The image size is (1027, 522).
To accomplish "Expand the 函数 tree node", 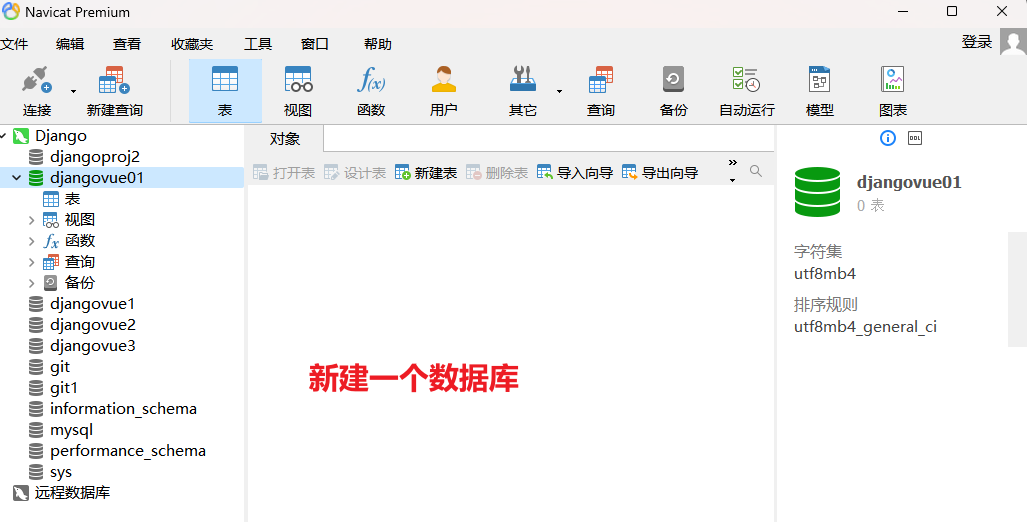I will [31, 241].
